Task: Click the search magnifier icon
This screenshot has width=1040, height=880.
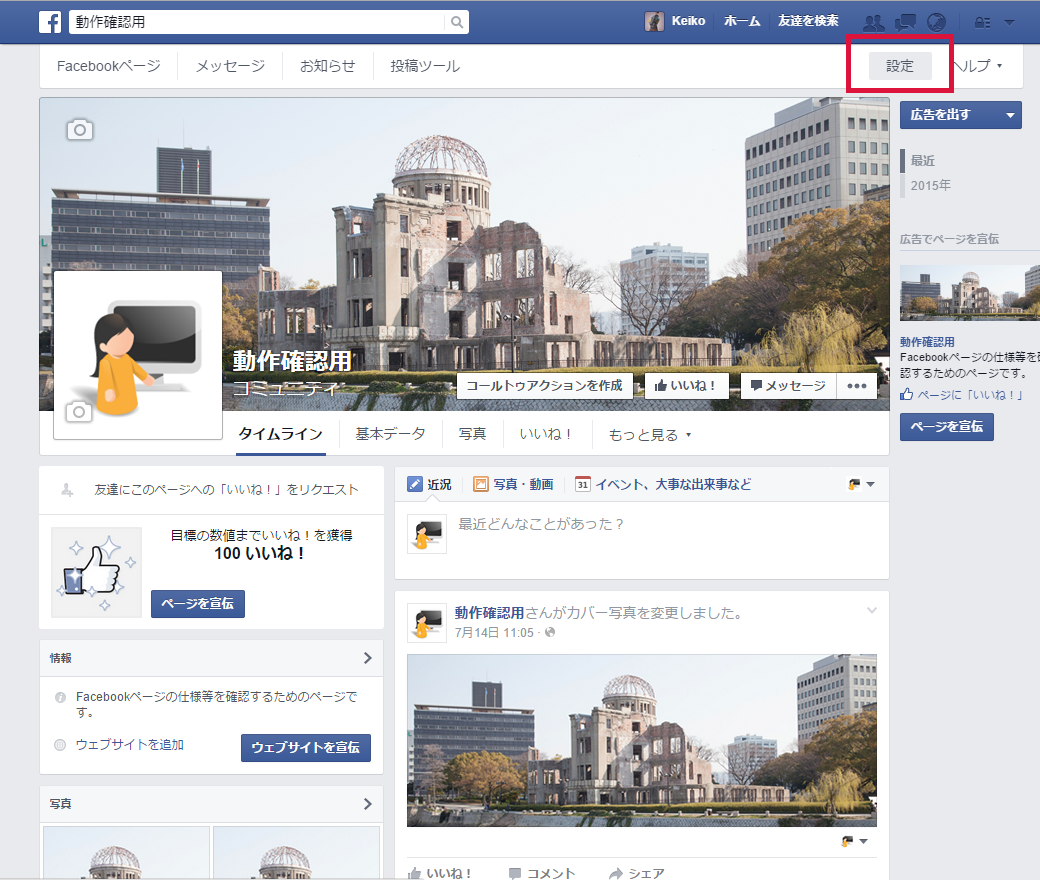Action: [457, 22]
